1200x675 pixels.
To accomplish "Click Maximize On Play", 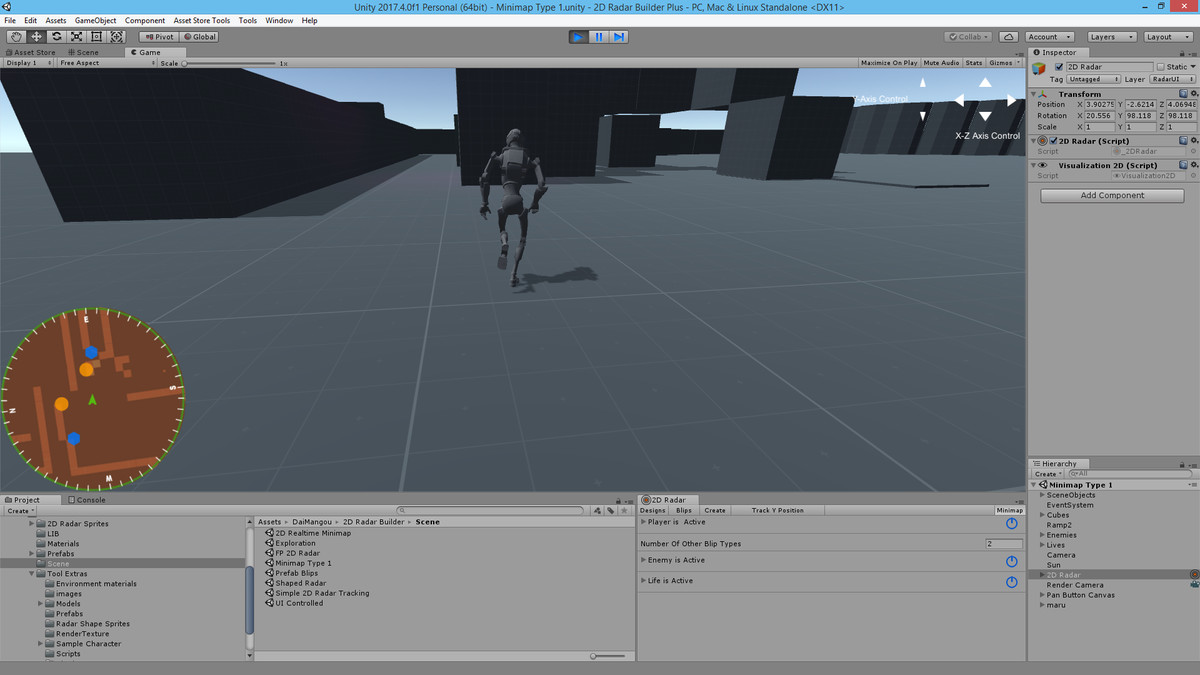I will coord(888,62).
